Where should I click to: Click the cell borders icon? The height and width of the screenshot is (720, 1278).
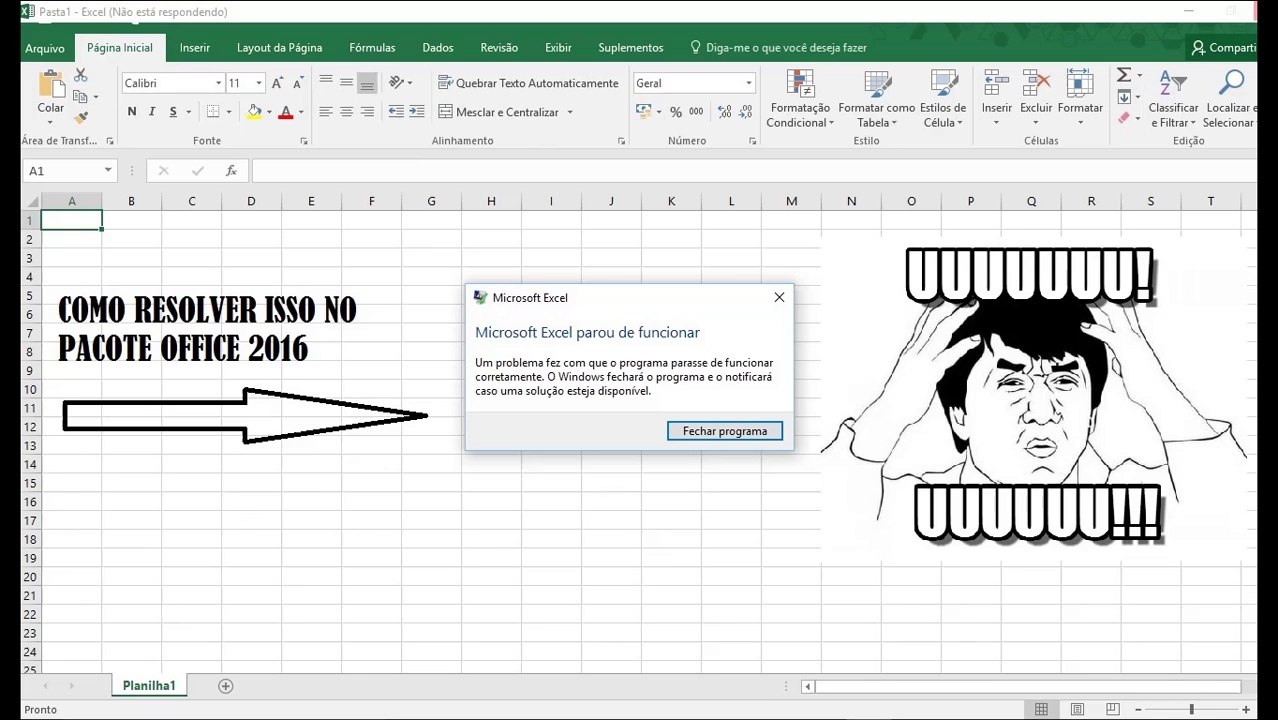(213, 112)
